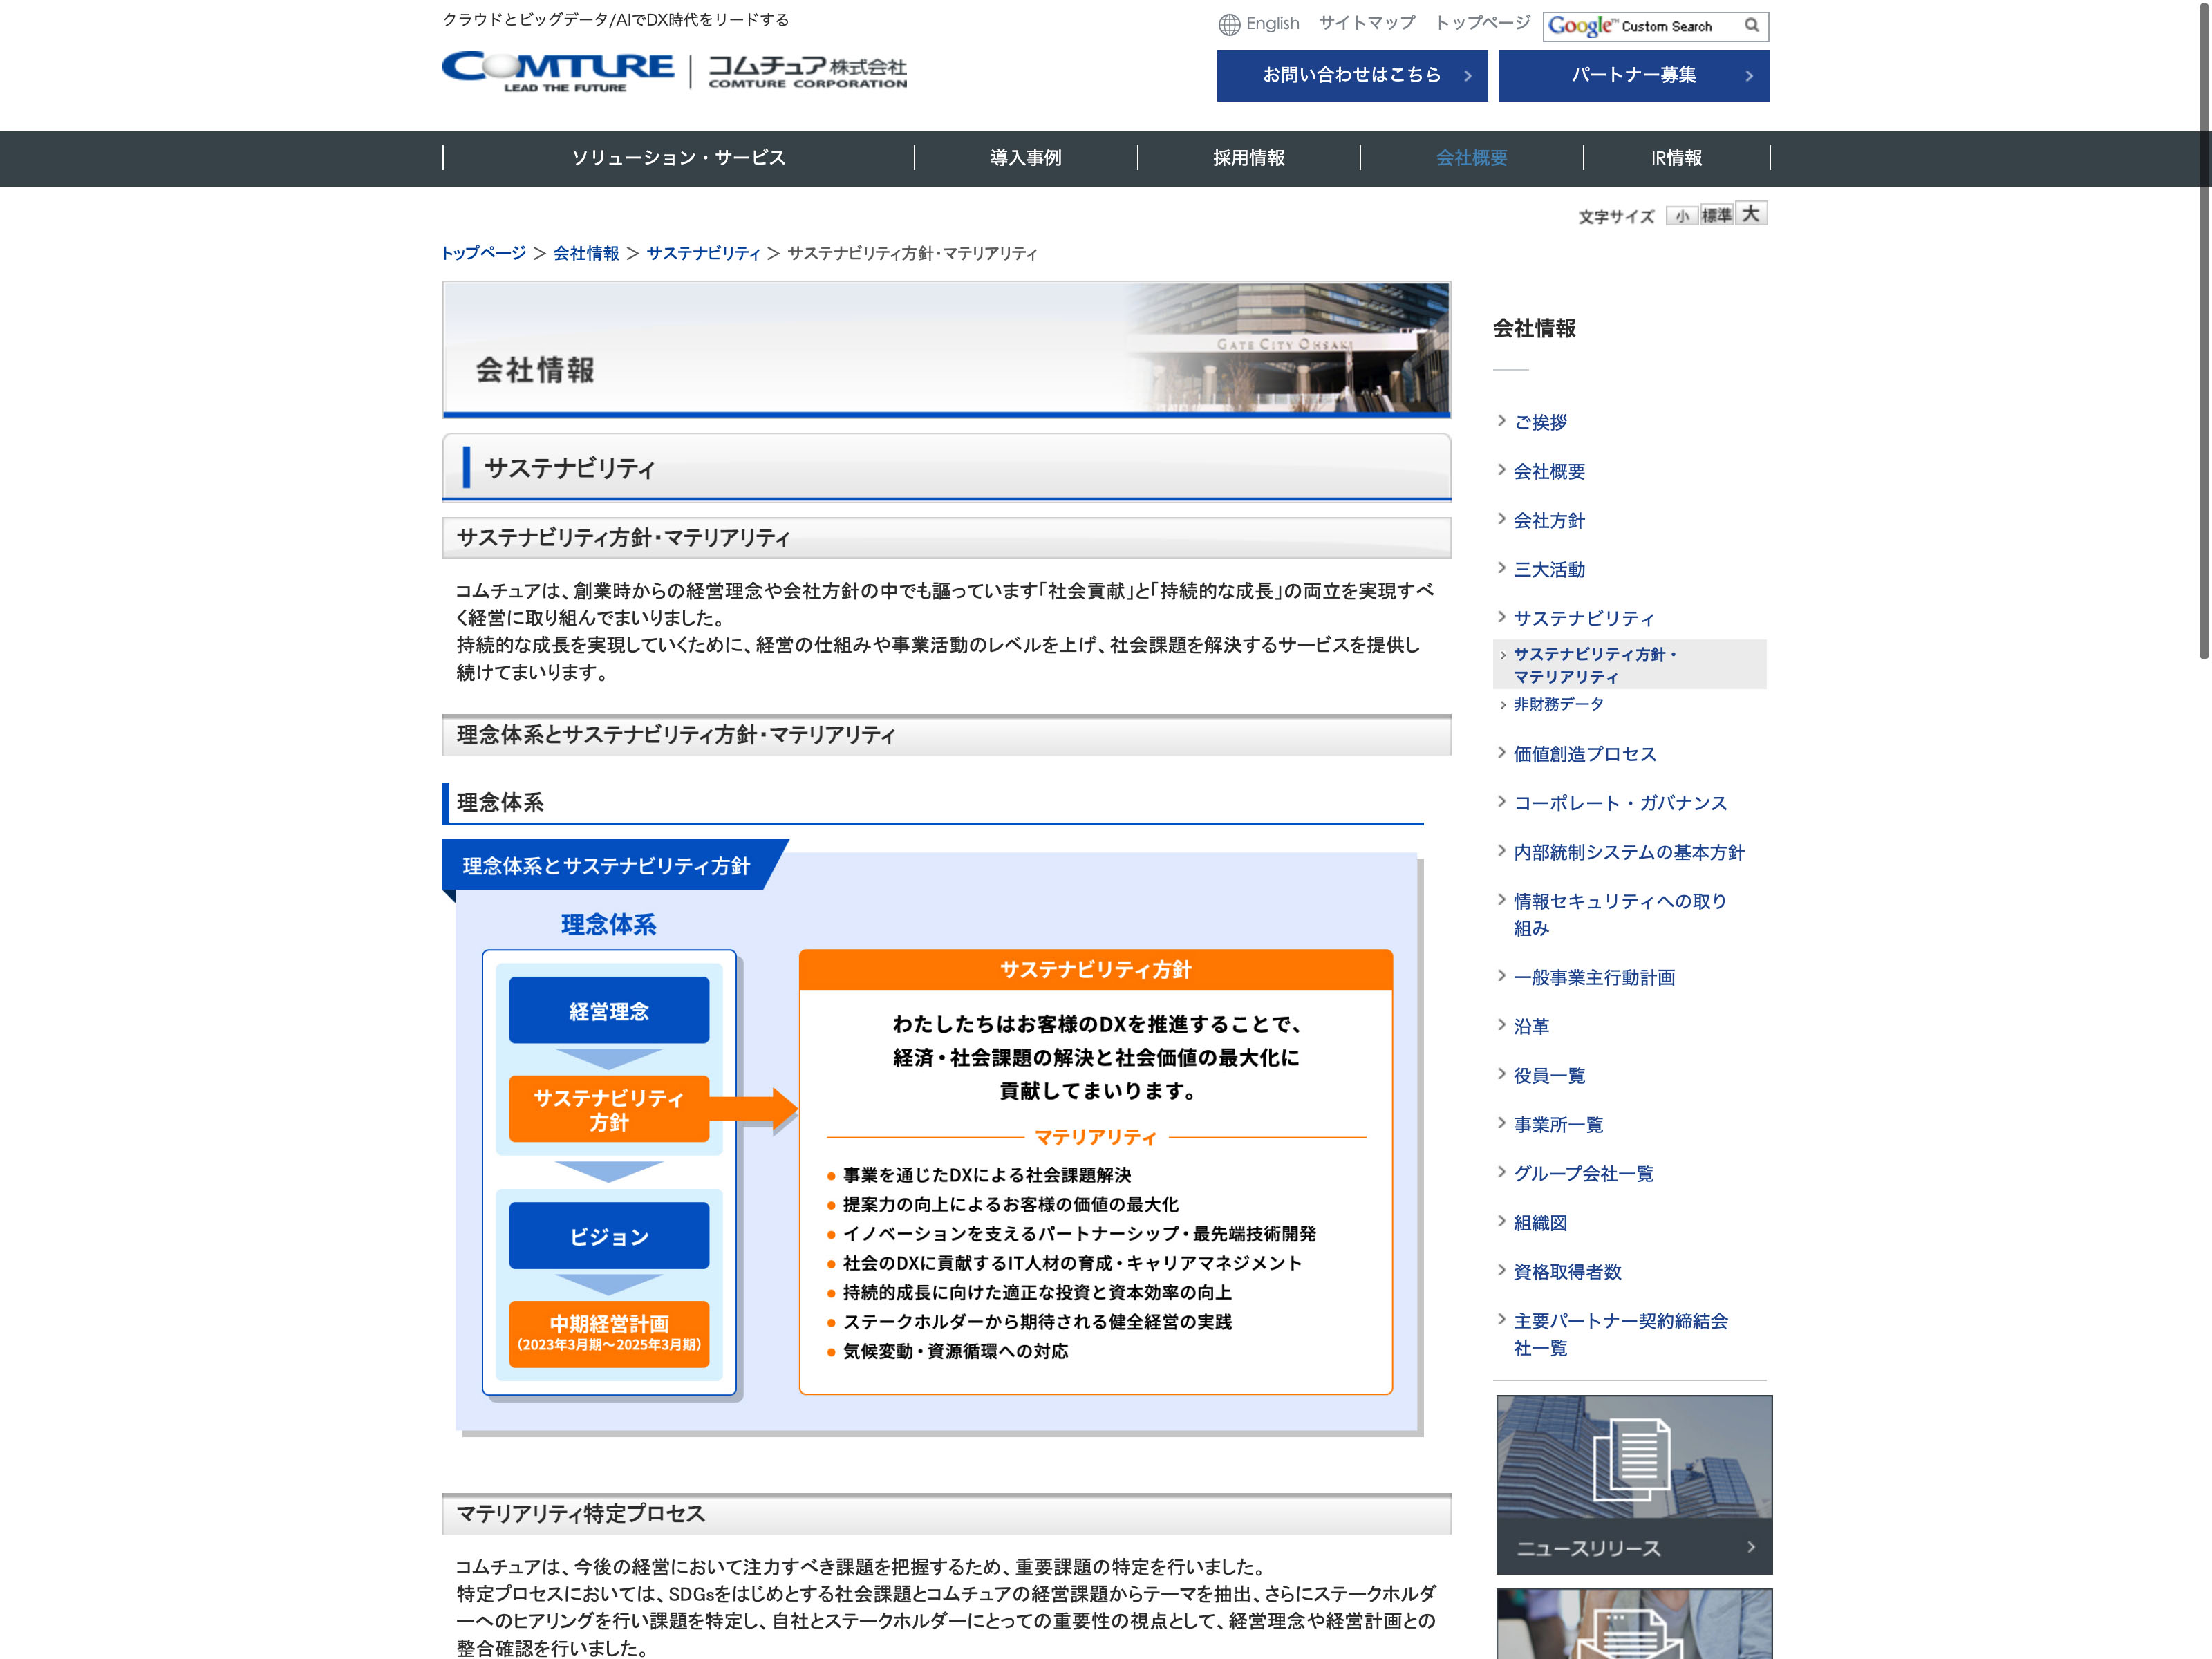Viewport: 2212px width, 1659px height.
Task: Click the globe icon beside English
Action: [x=1229, y=24]
